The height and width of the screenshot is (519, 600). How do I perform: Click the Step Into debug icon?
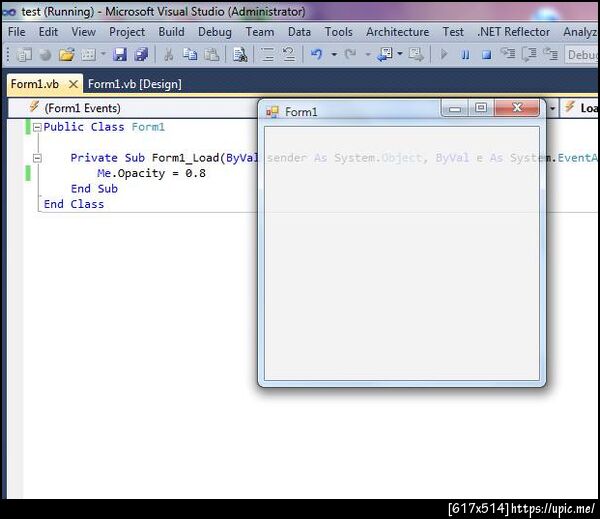508,54
